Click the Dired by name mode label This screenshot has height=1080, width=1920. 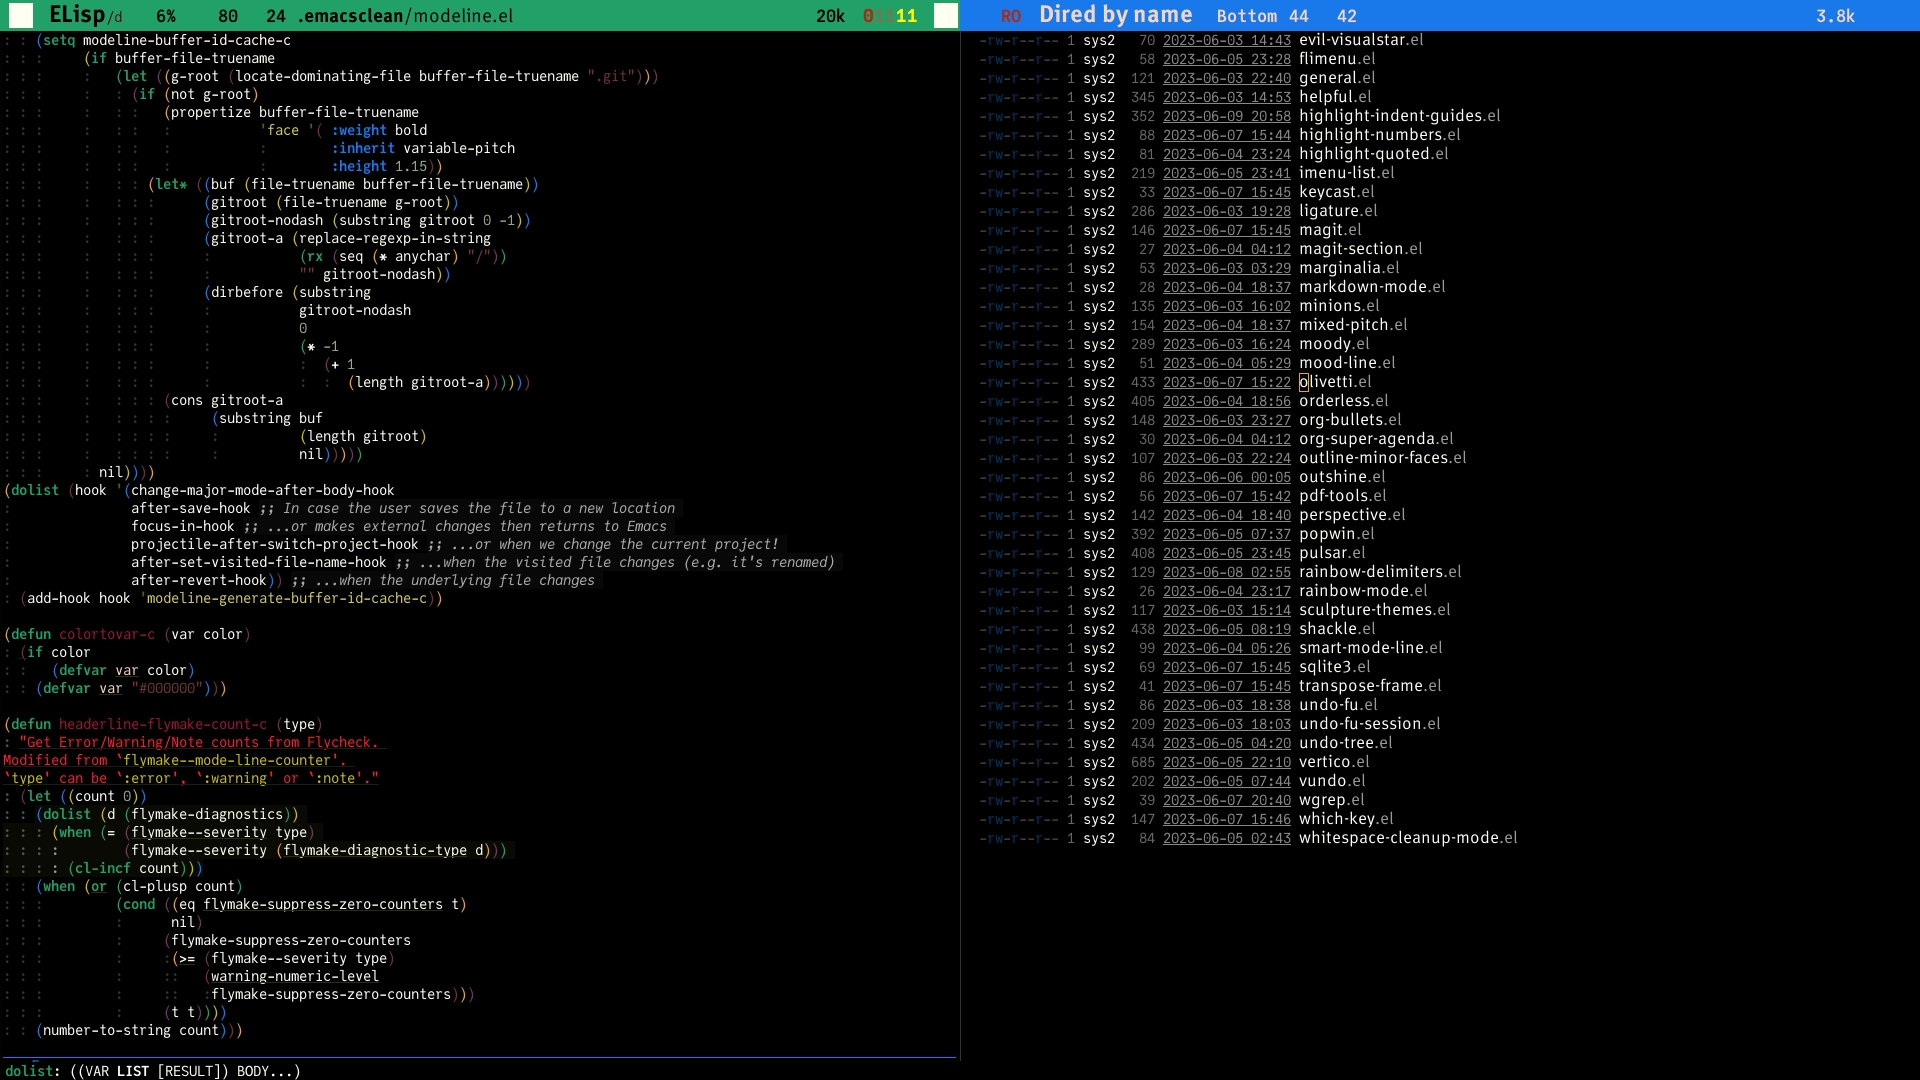click(x=1115, y=15)
